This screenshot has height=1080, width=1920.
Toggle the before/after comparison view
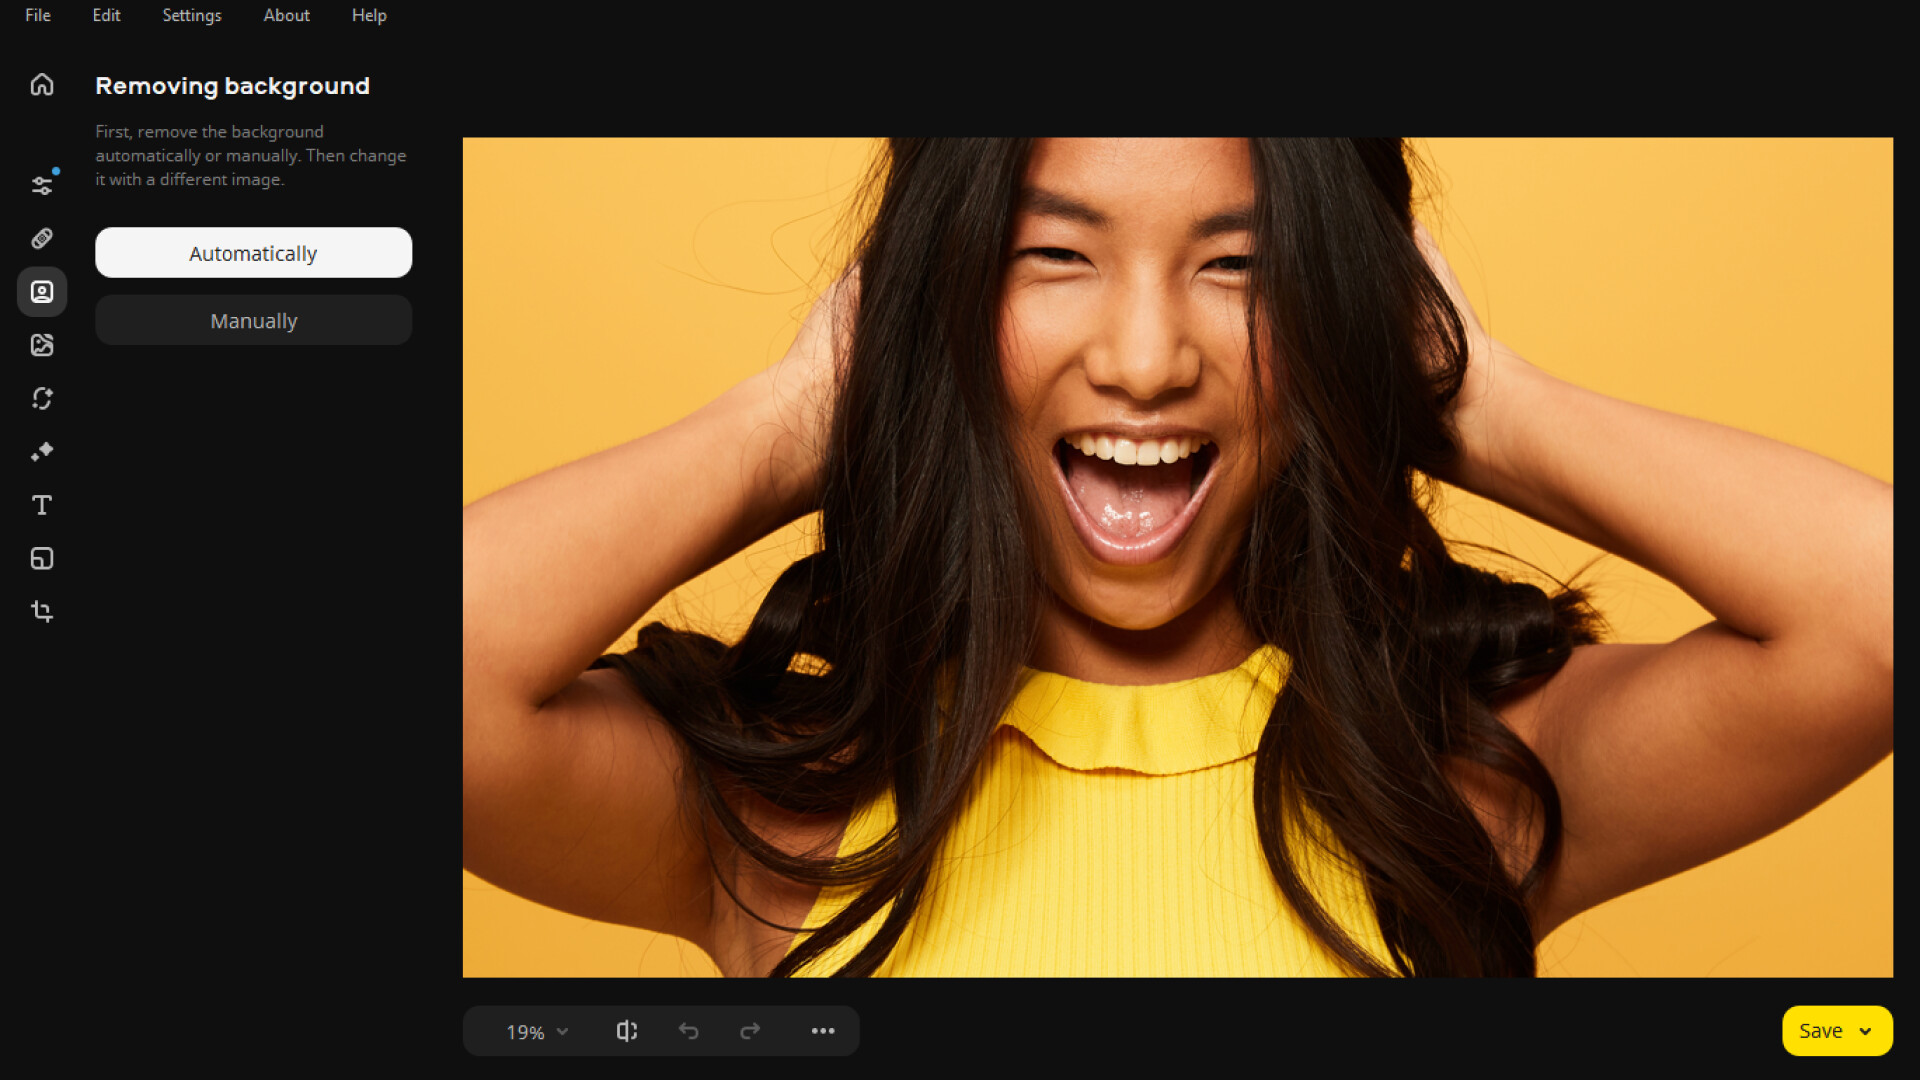click(627, 1031)
